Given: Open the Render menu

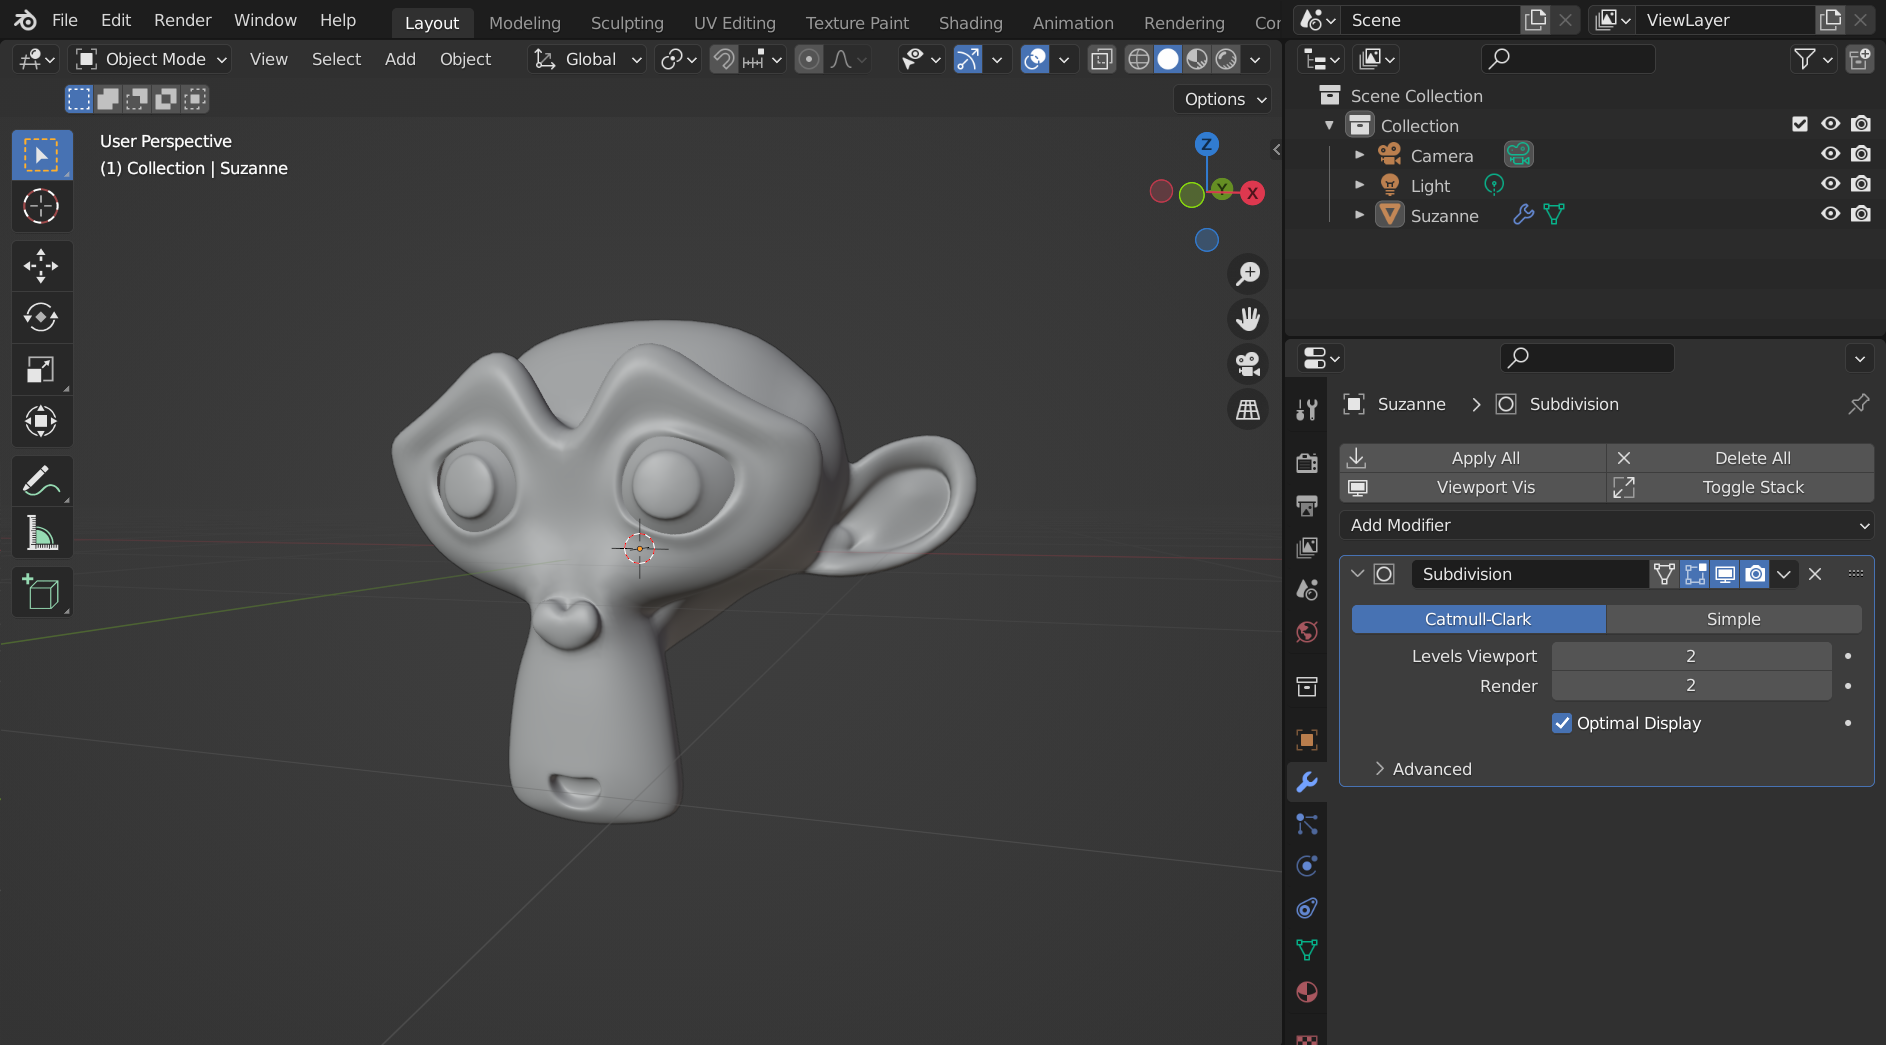Looking at the screenshot, I should (x=182, y=20).
